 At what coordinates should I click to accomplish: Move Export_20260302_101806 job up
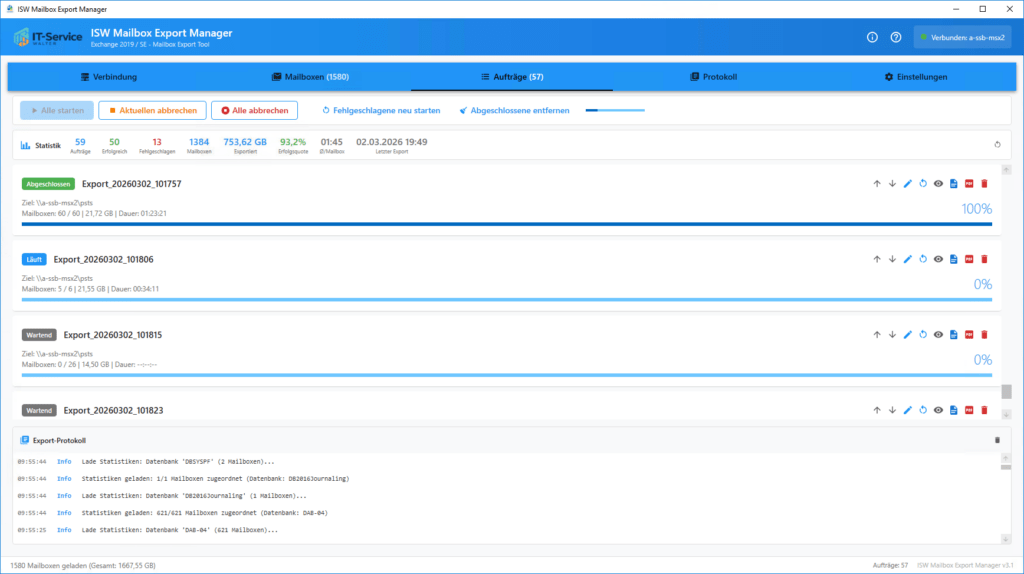[x=876, y=259]
